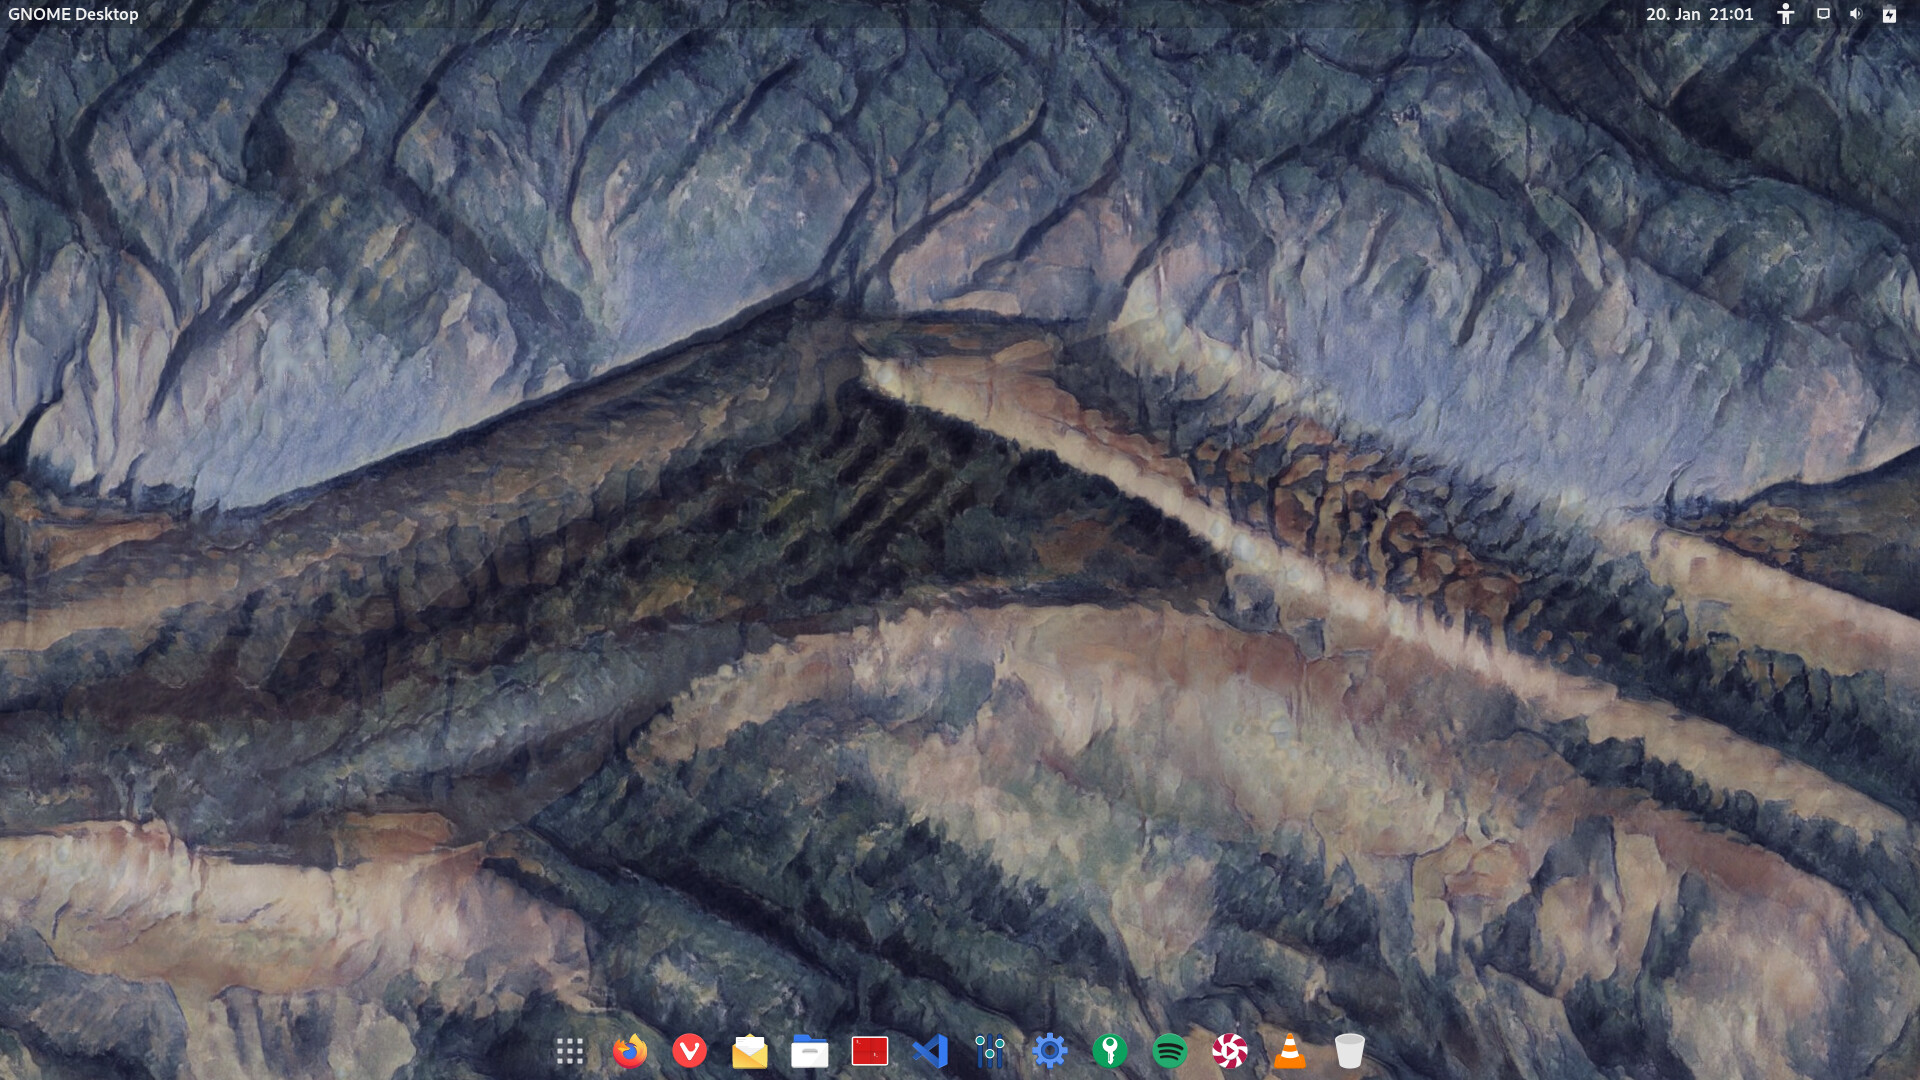Open the Vivaldi browser

[x=689, y=1051]
